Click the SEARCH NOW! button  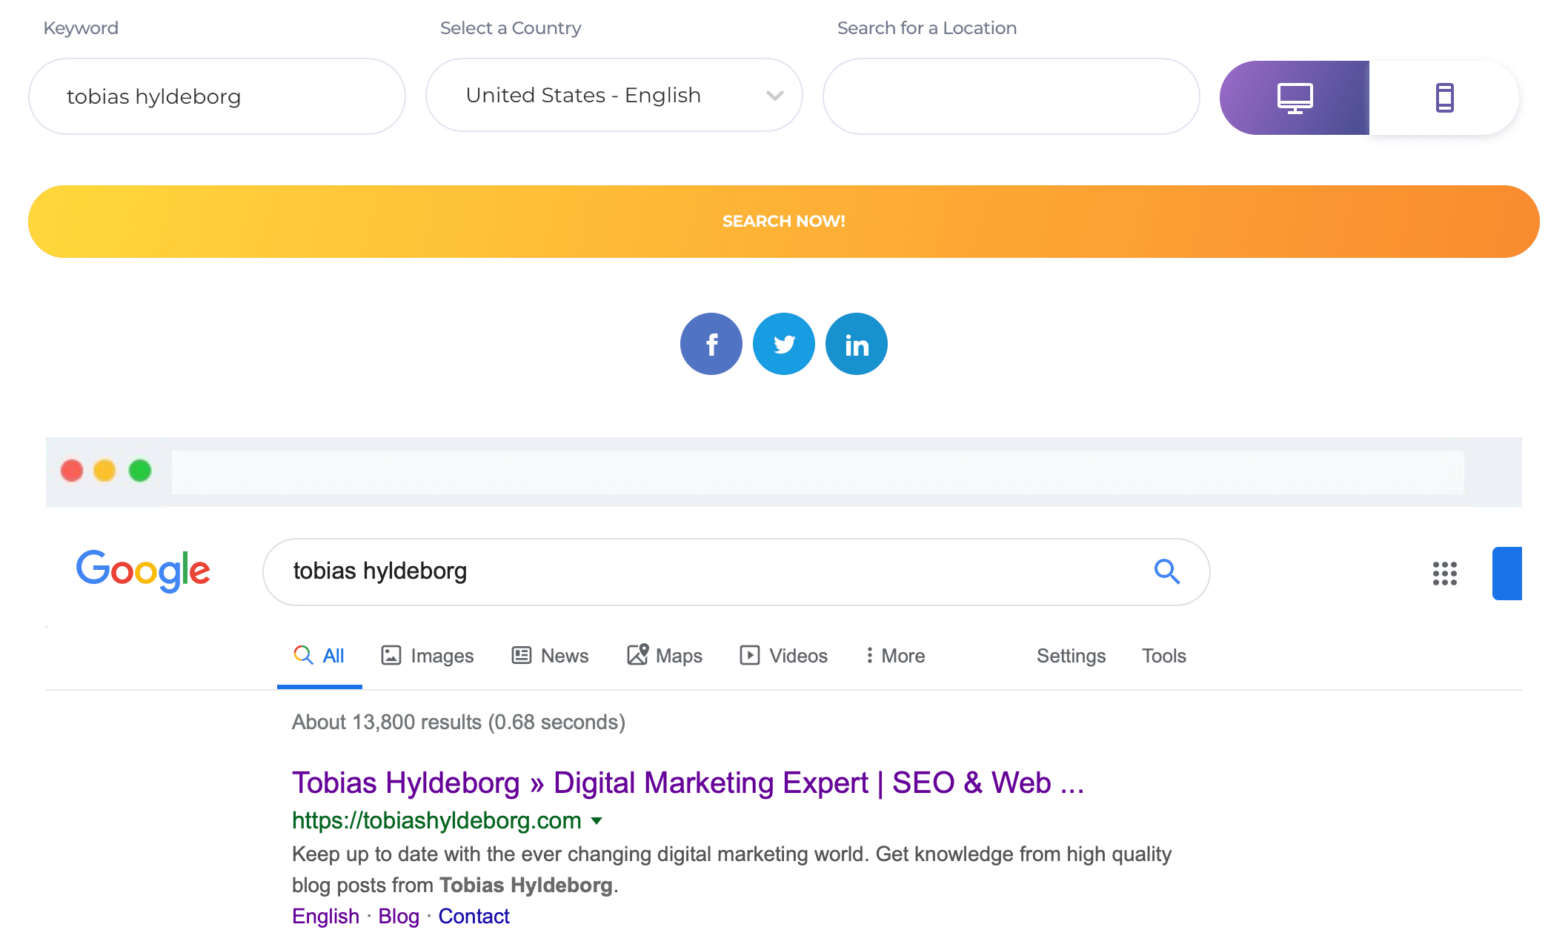(784, 221)
